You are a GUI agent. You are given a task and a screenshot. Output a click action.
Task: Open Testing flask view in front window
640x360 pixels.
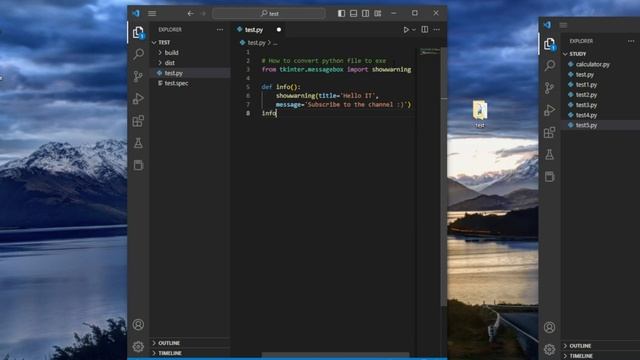click(138, 143)
